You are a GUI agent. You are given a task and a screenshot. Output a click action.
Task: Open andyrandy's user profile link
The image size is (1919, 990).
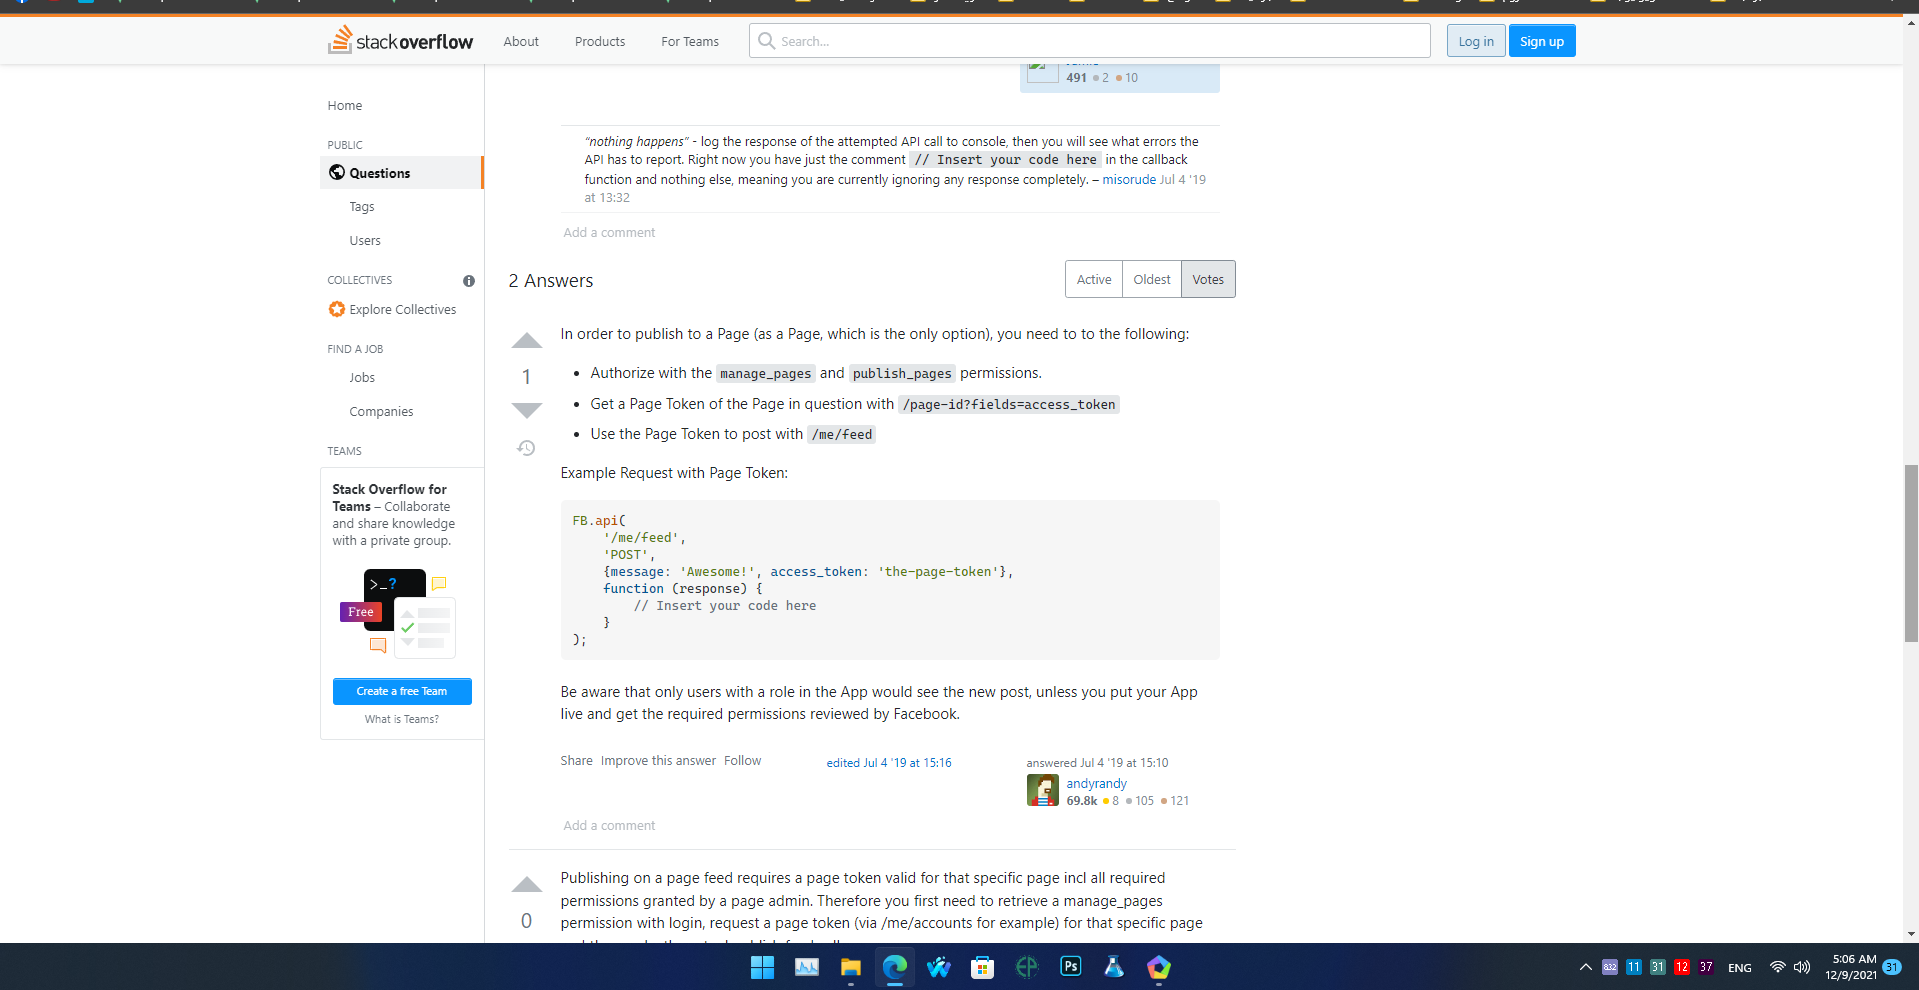click(1096, 784)
